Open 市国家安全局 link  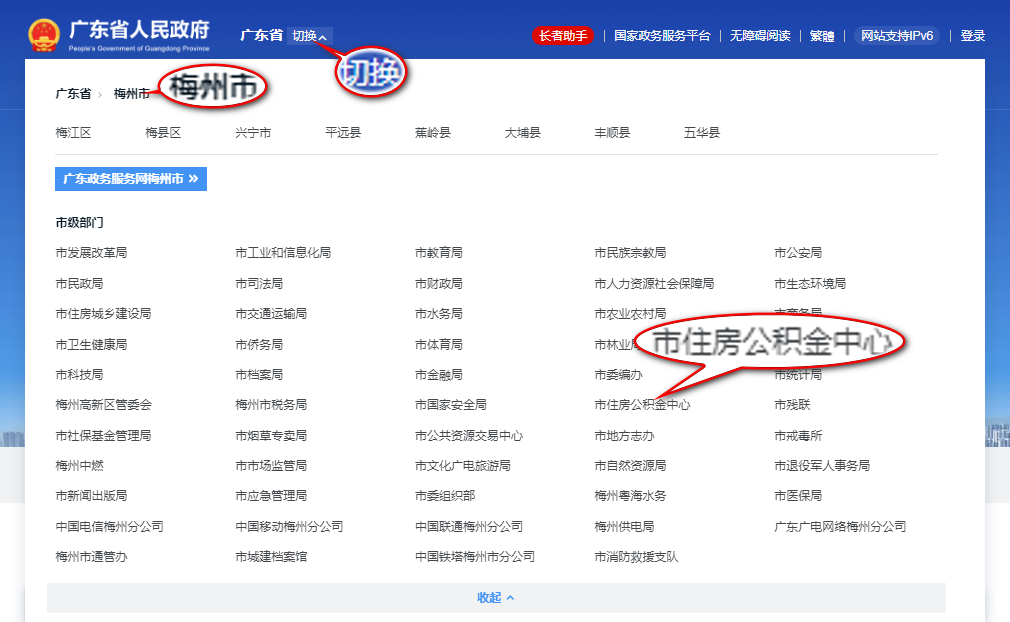[x=451, y=405]
